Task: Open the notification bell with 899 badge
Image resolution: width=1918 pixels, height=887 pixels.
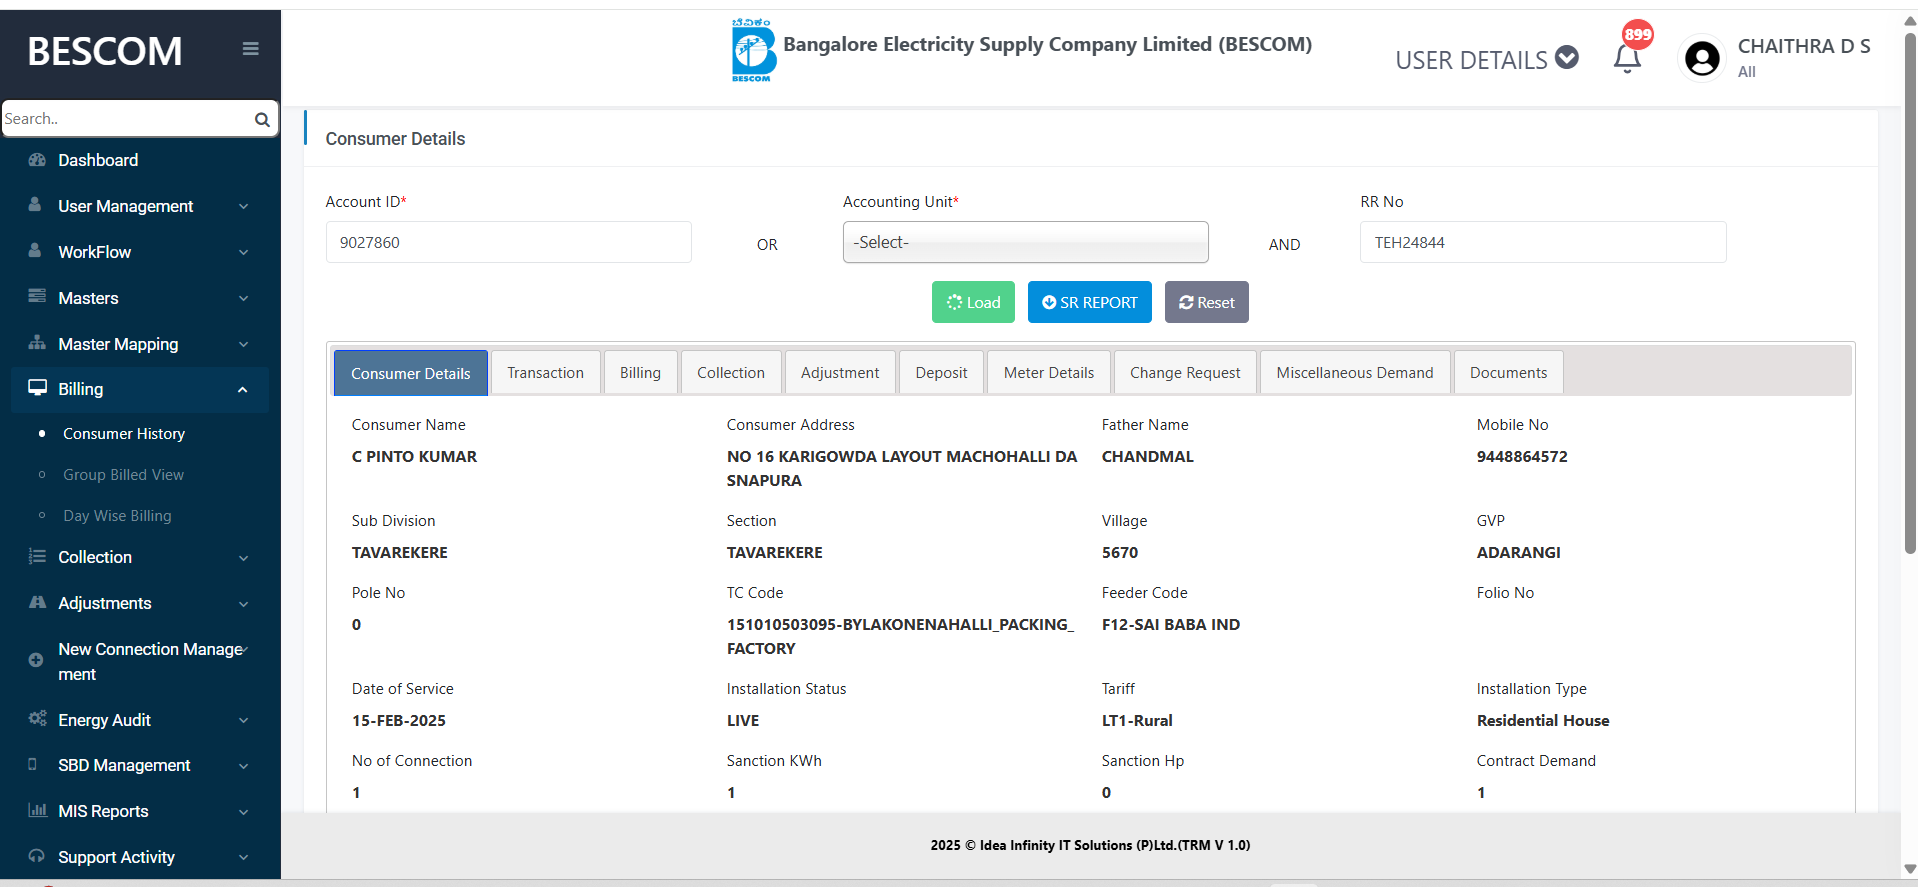Action: point(1628,58)
